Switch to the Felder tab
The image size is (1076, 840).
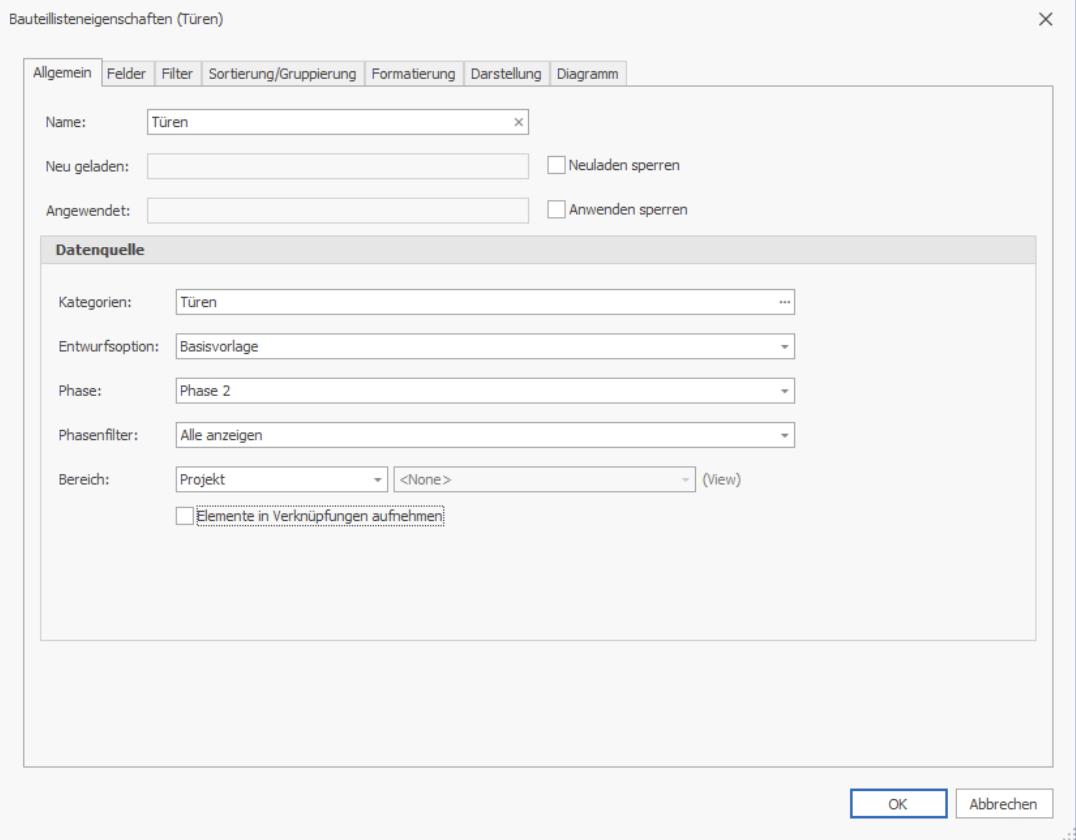tap(126, 73)
